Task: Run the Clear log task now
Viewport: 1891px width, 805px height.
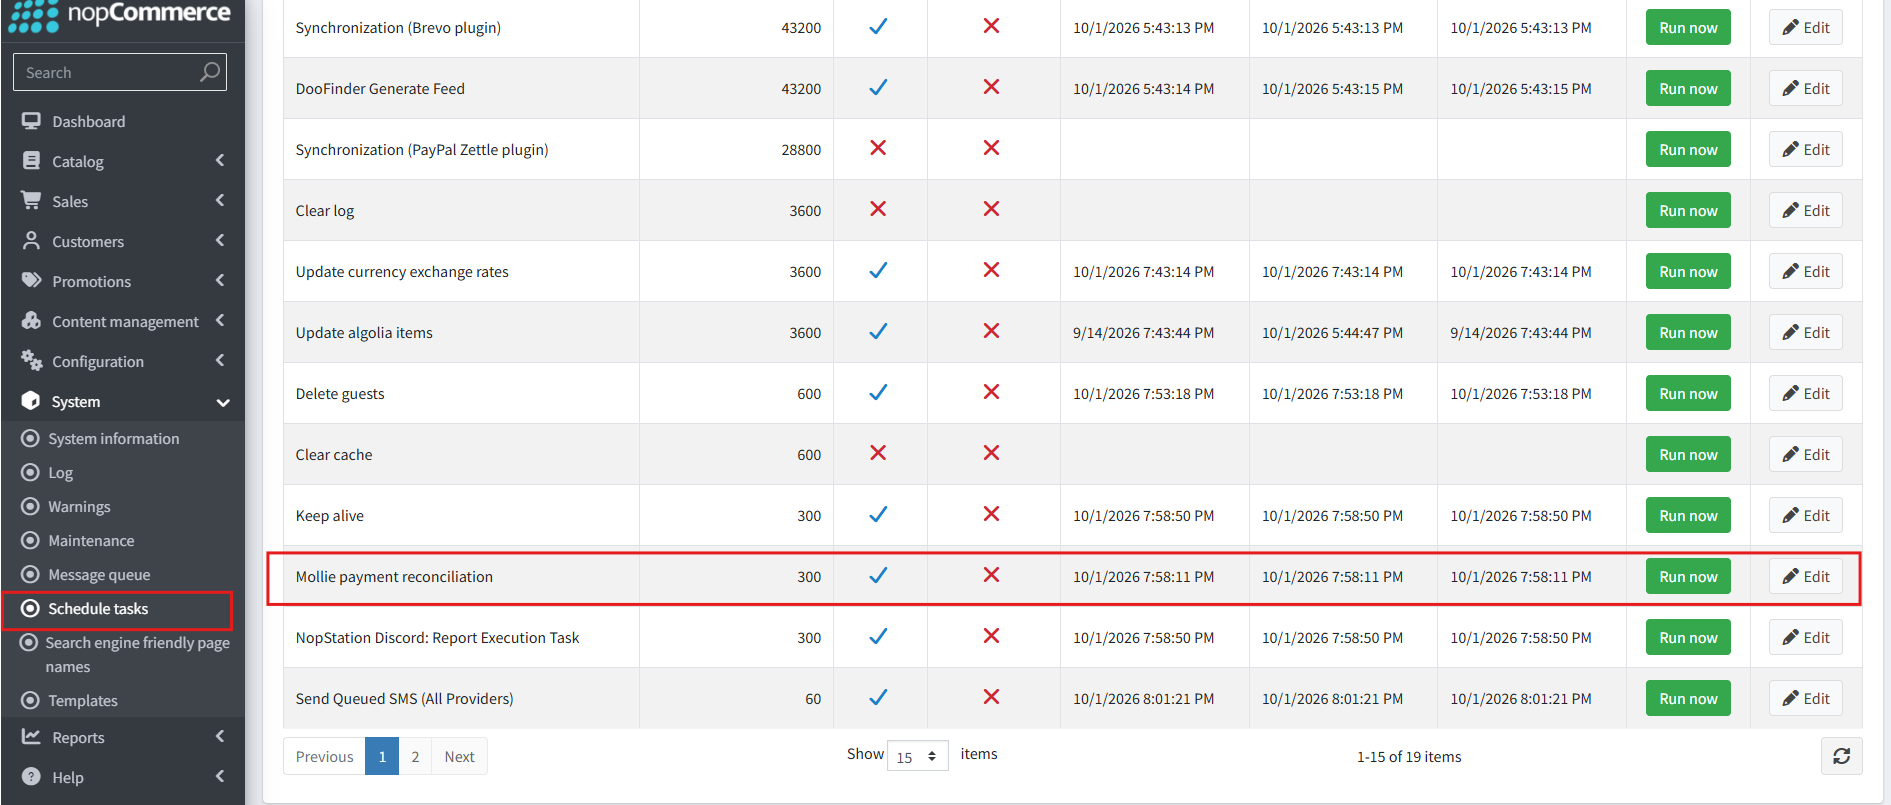Action: [1688, 210]
